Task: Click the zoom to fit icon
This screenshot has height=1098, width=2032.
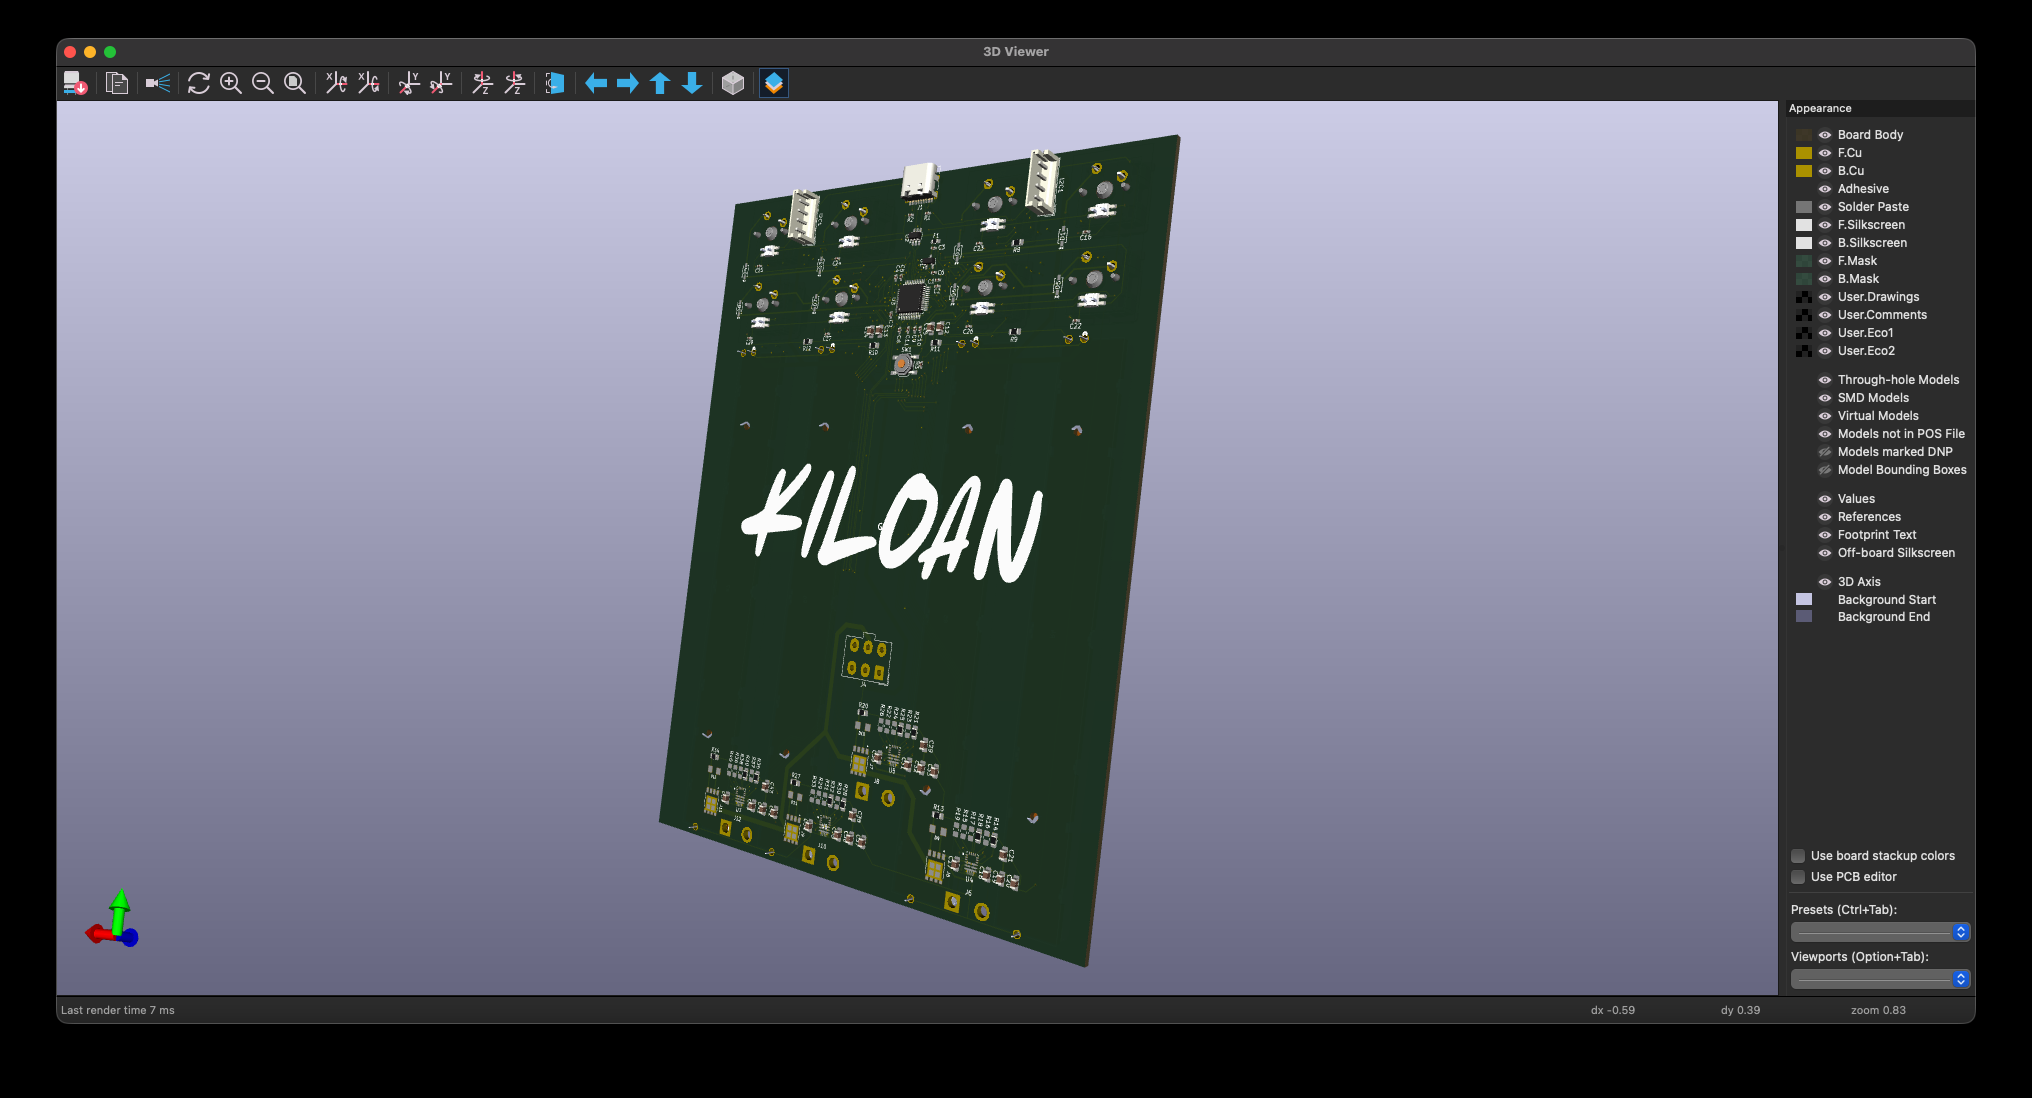Action: 295,83
